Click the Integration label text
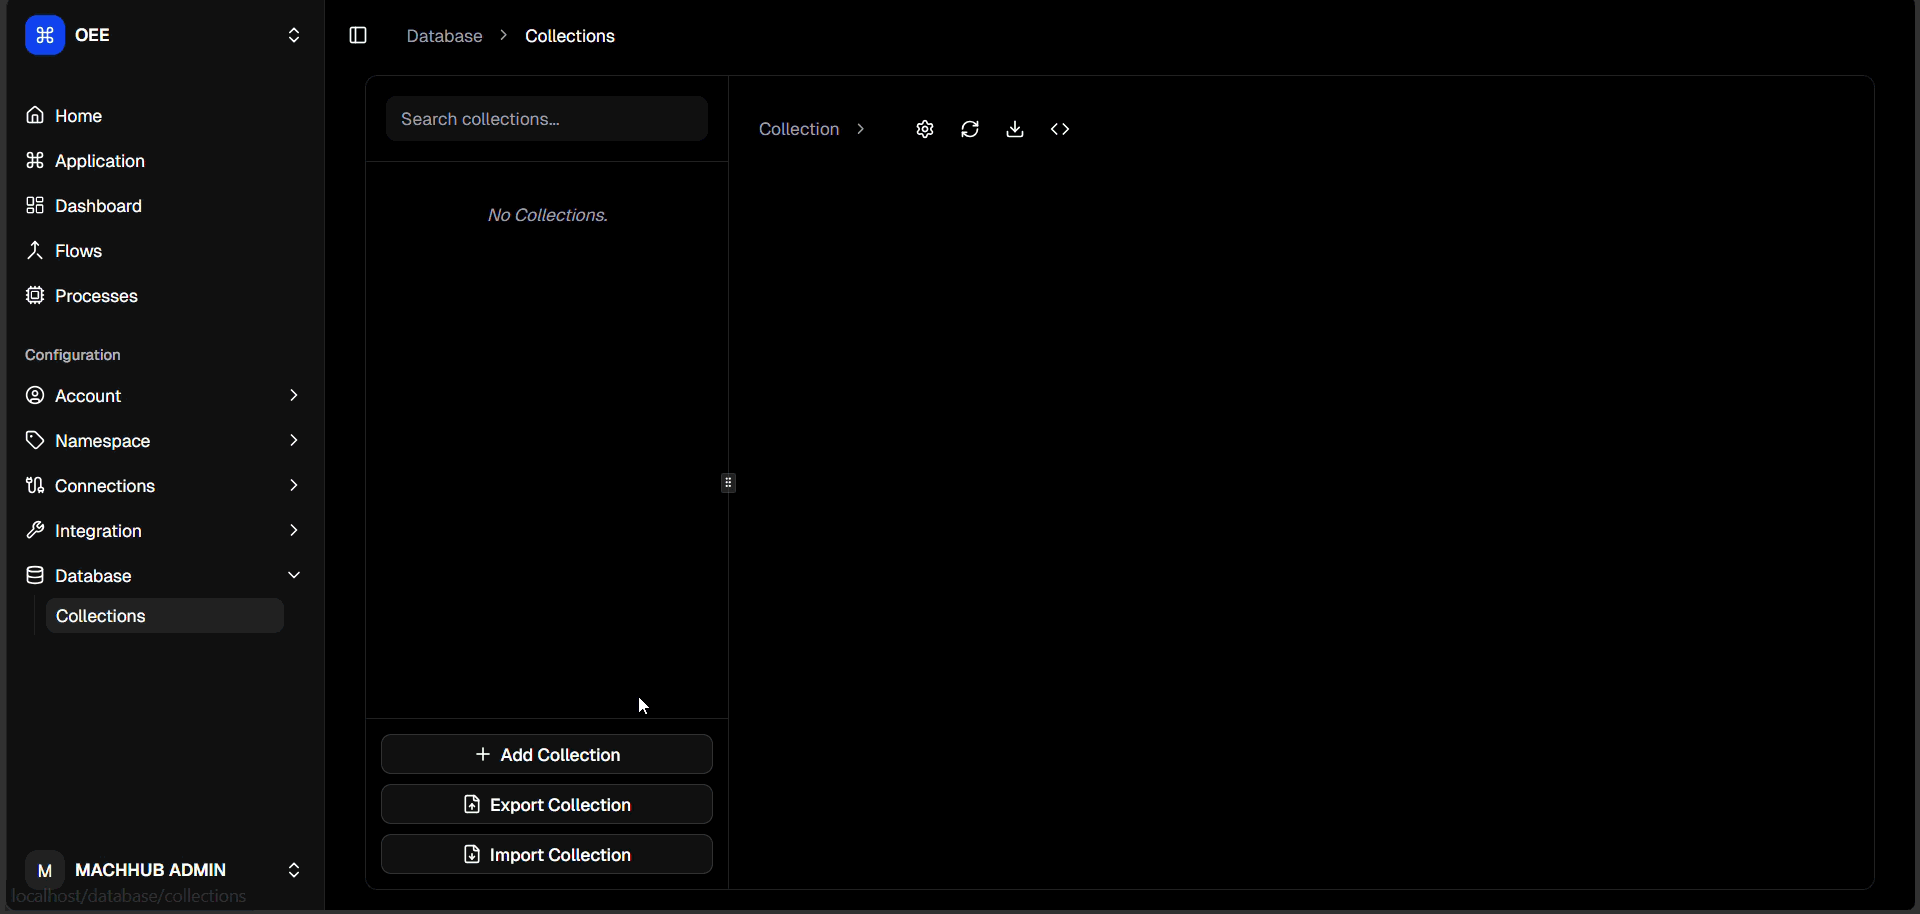The height and width of the screenshot is (914, 1920). click(98, 531)
